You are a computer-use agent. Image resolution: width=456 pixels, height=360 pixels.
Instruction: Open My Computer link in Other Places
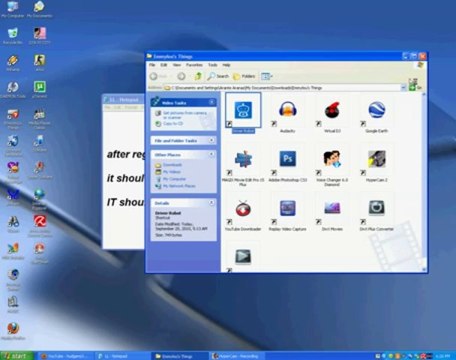click(174, 179)
